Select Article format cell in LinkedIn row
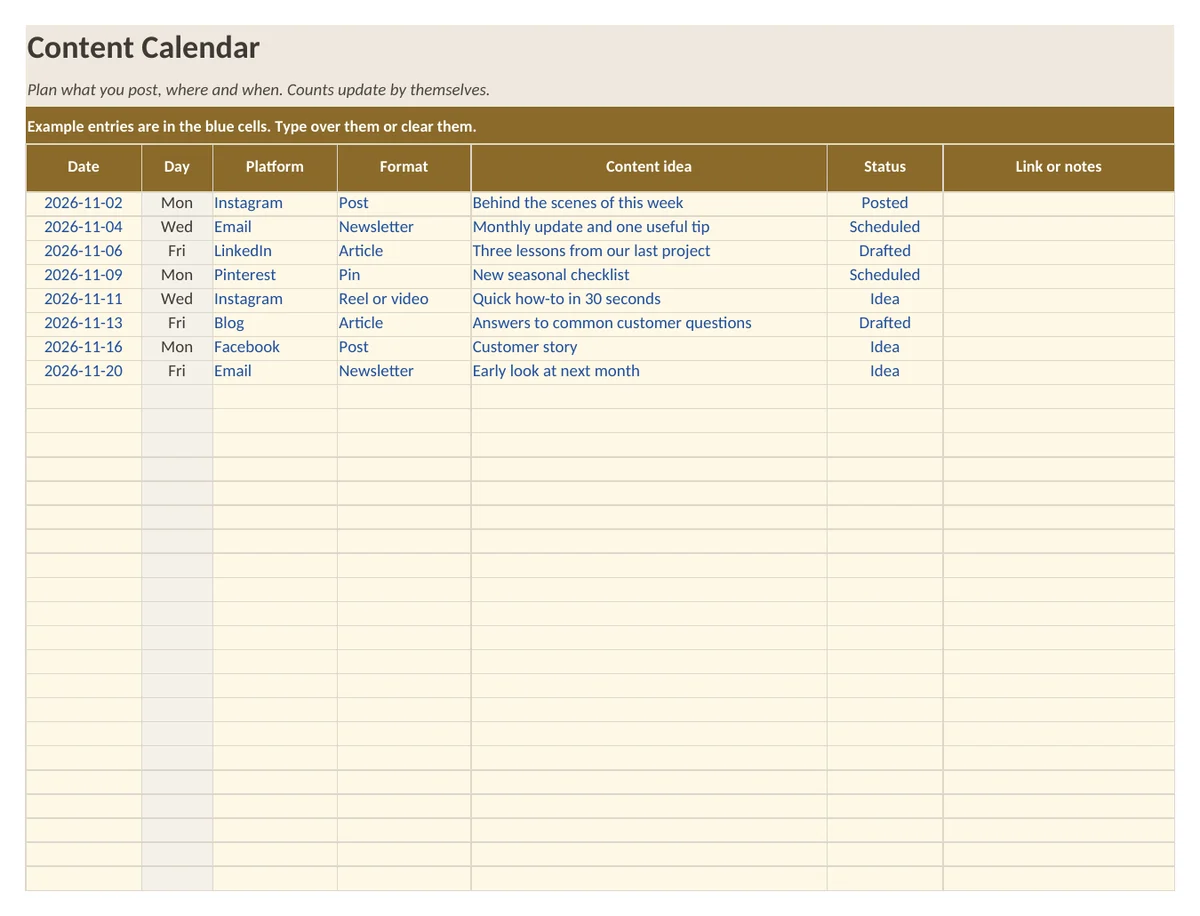Image resolution: width=1200 pixels, height=916 pixels. [404, 251]
